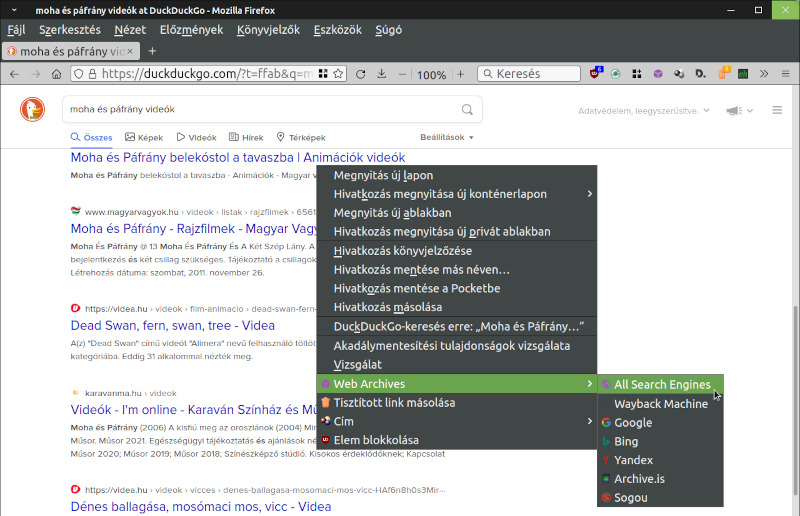Click the orange extension icon with badge
This screenshot has width=800, height=516.
(x=724, y=73)
